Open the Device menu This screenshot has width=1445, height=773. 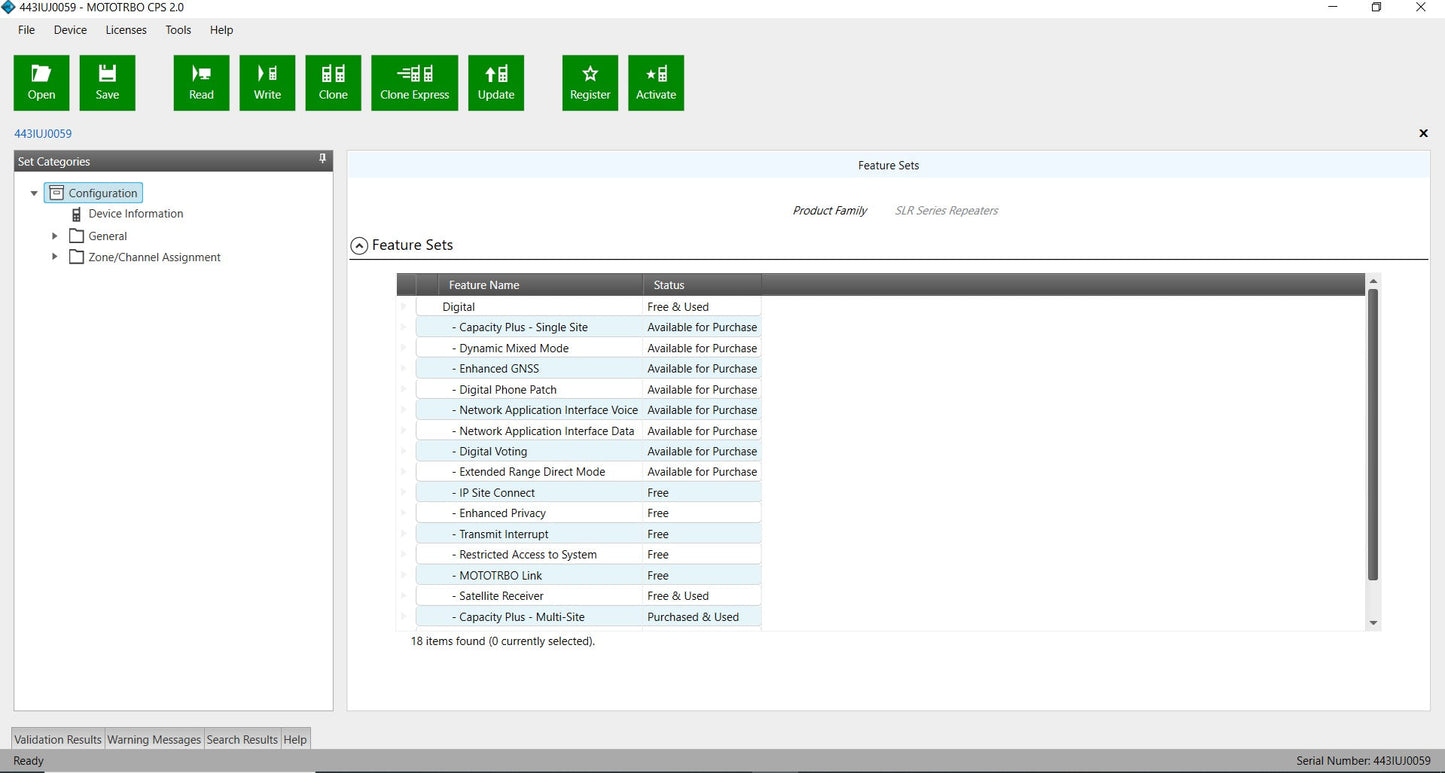(x=70, y=30)
